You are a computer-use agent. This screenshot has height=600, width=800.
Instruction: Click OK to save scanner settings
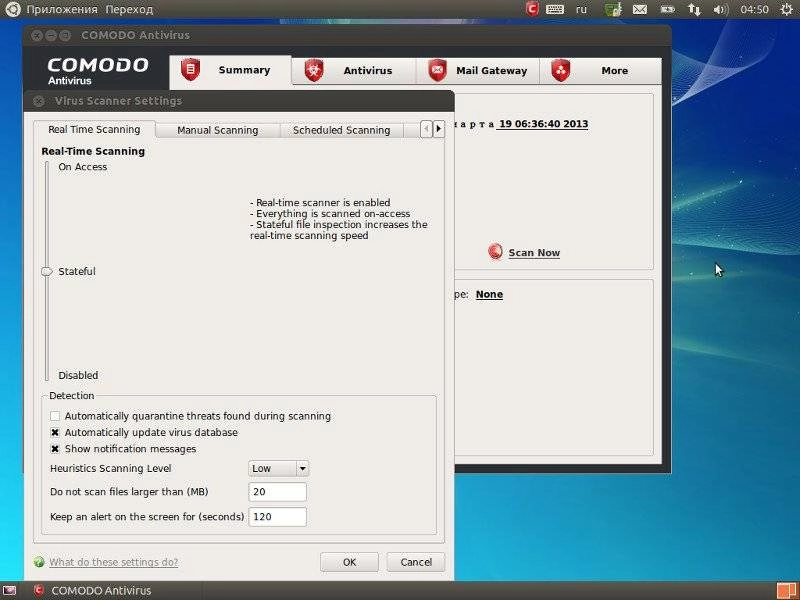tap(349, 562)
